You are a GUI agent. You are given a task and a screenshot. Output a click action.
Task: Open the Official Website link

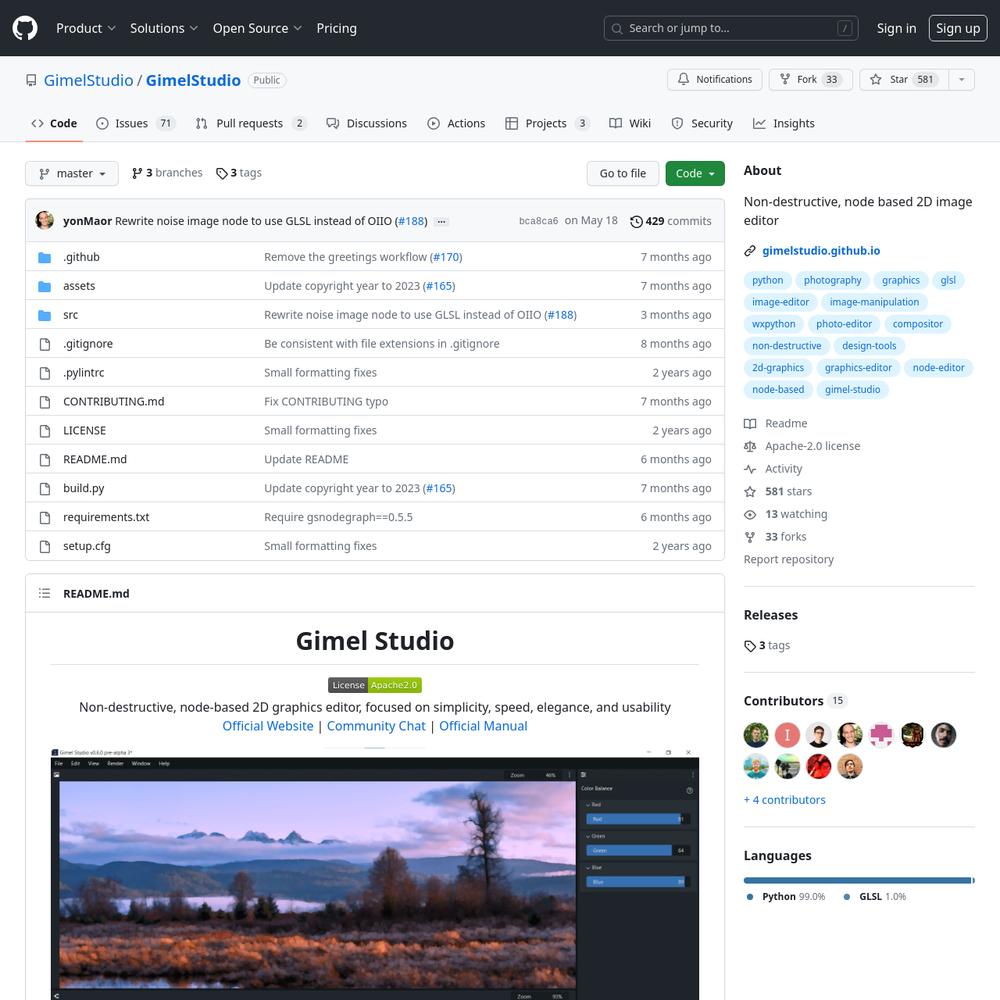268,726
